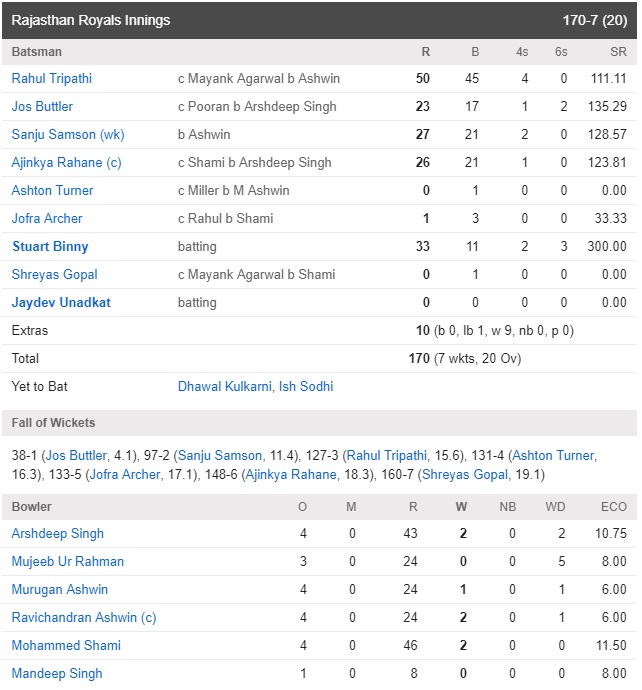Open Rahul Tripathi's batsman profile link
Image resolution: width=642 pixels, height=690 pixels.
tap(51, 79)
